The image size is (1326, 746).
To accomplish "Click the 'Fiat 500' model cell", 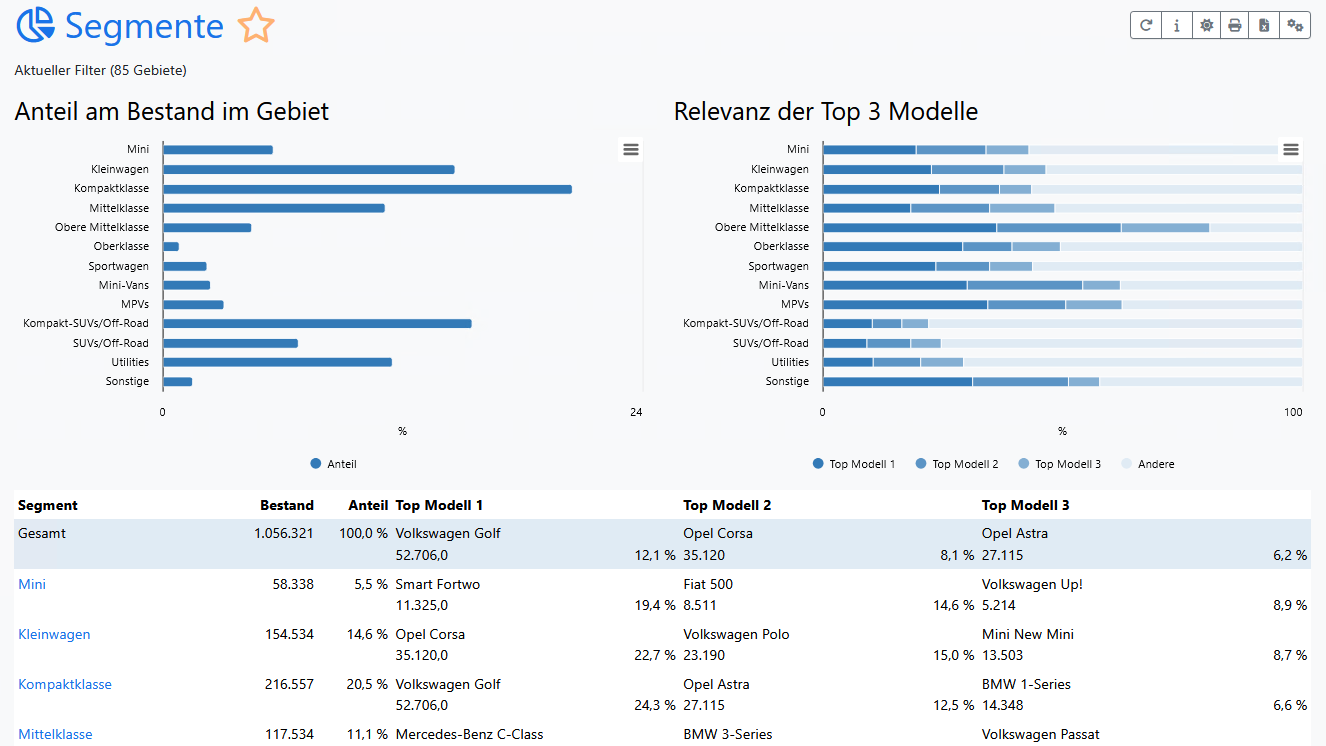I will [x=708, y=584].
